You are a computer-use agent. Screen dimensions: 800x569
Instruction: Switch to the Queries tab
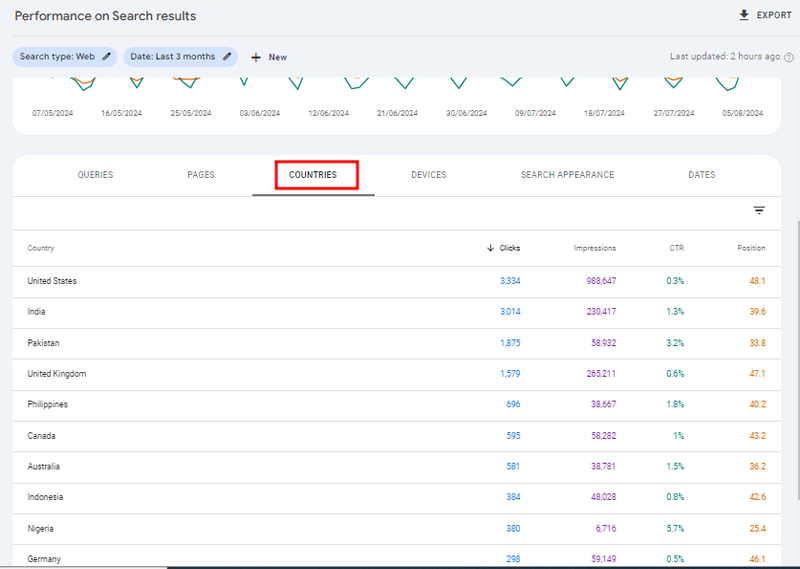pyautogui.click(x=95, y=175)
